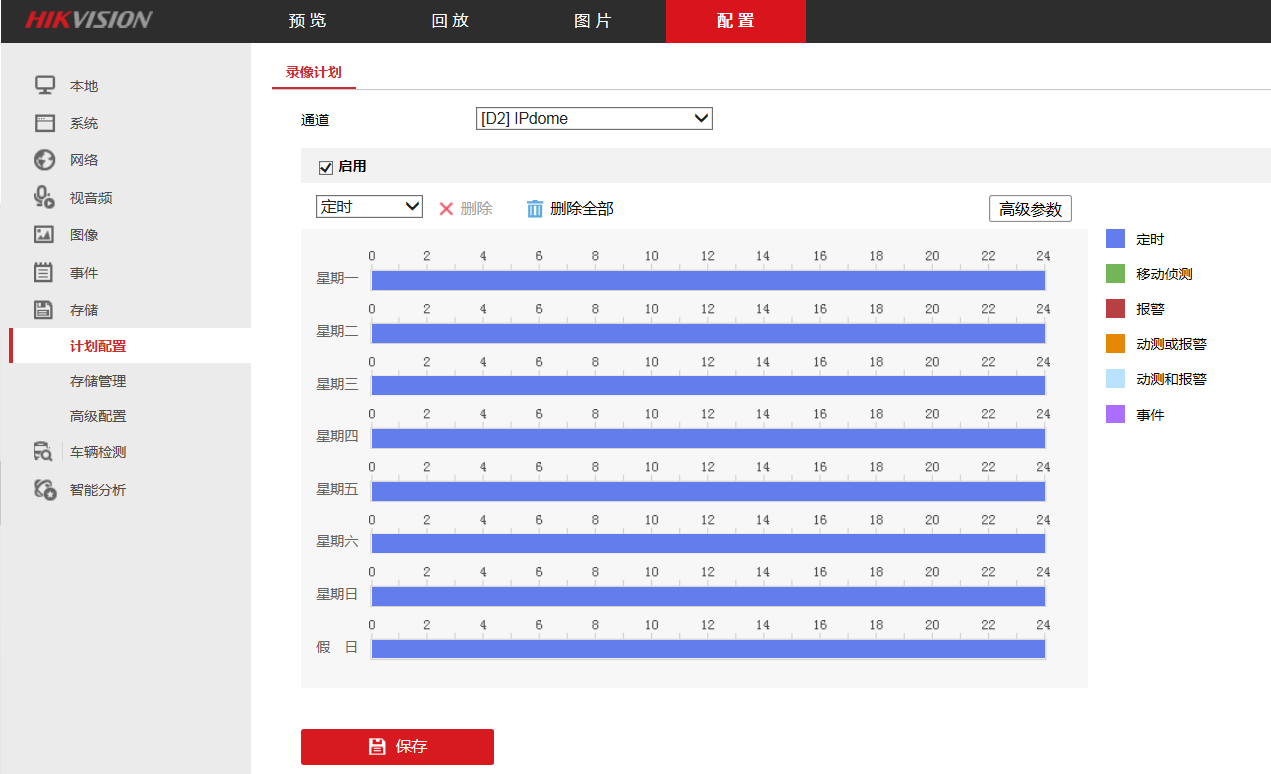Image resolution: width=1271 pixels, height=774 pixels.
Task: Click the microphone icon for 视音频
Action: pos(44,197)
